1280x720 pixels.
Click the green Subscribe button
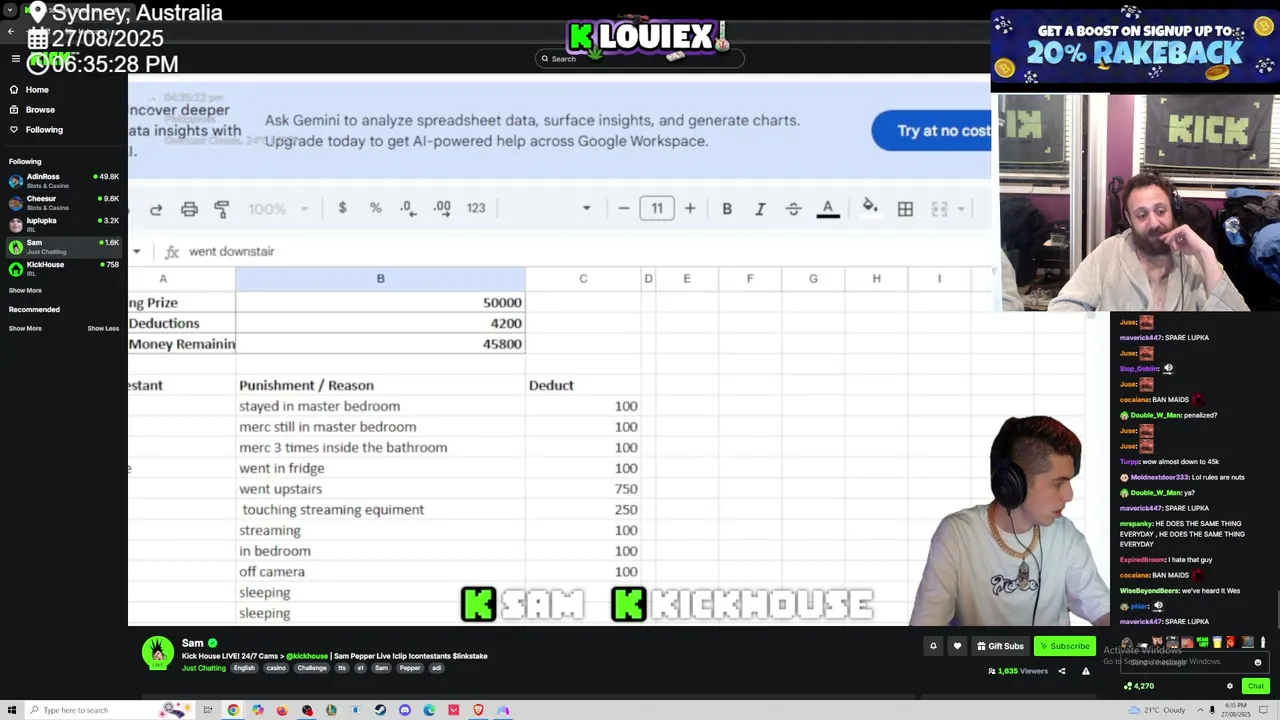(1064, 646)
